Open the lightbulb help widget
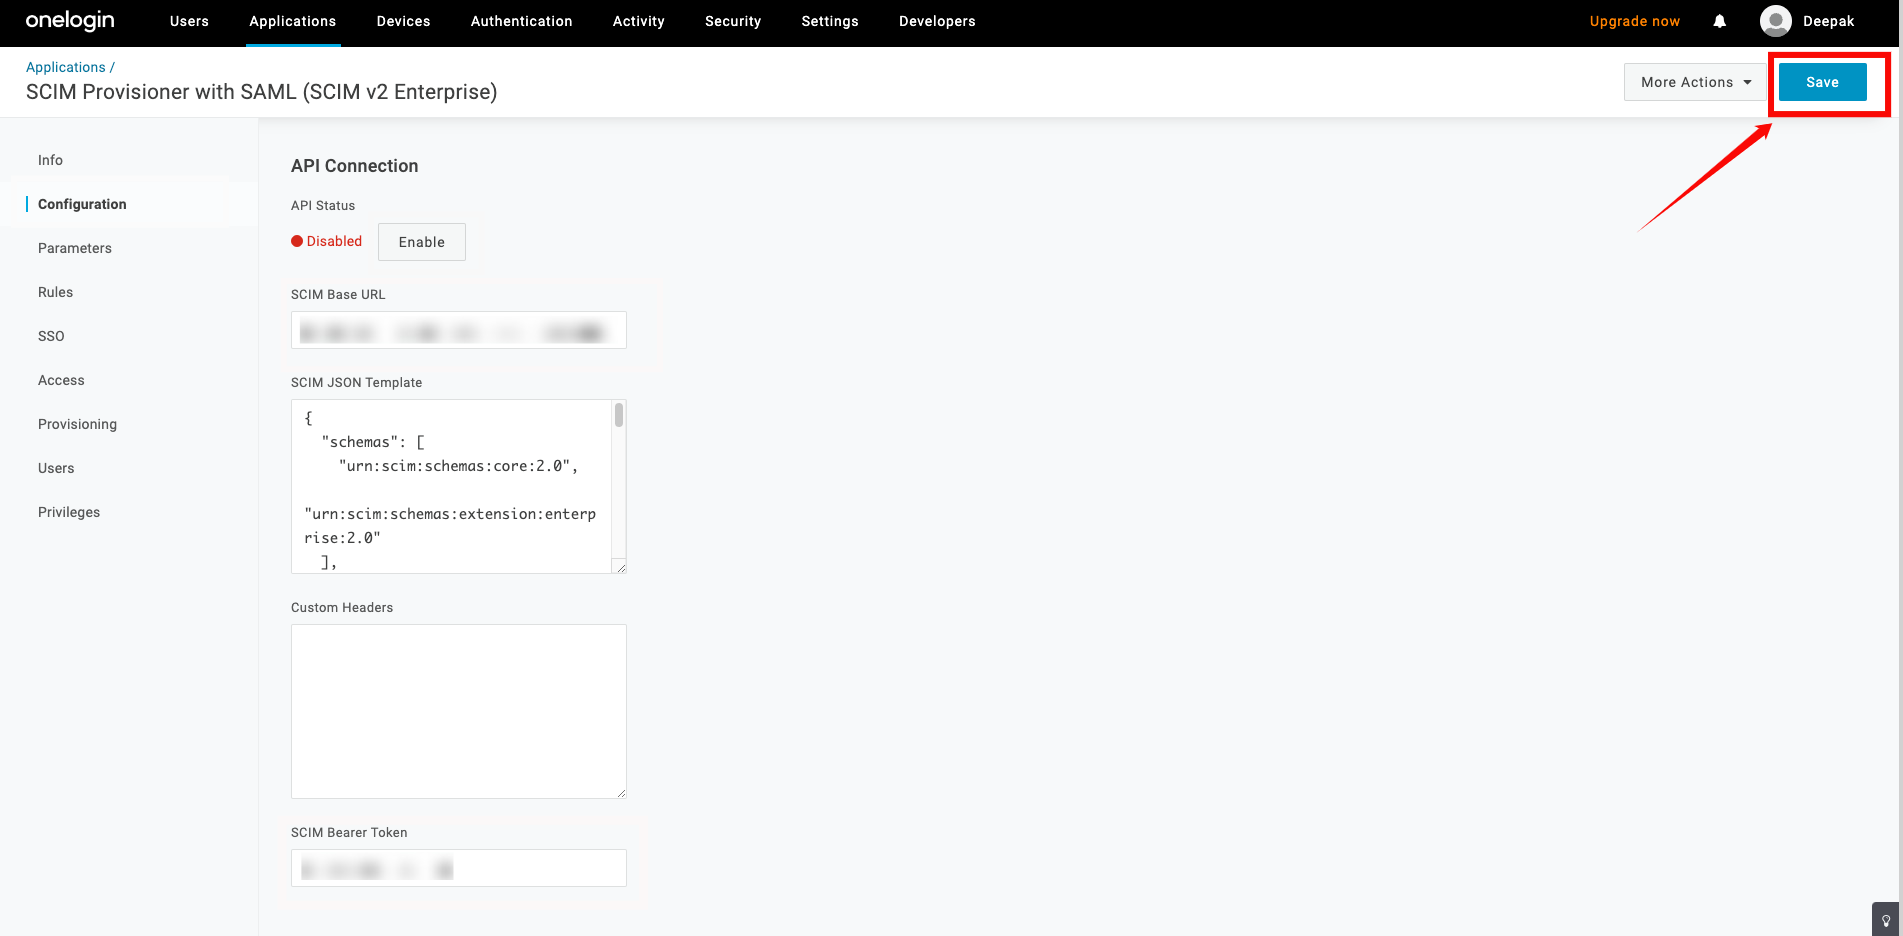1903x936 pixels. [x=1886, y=920]
